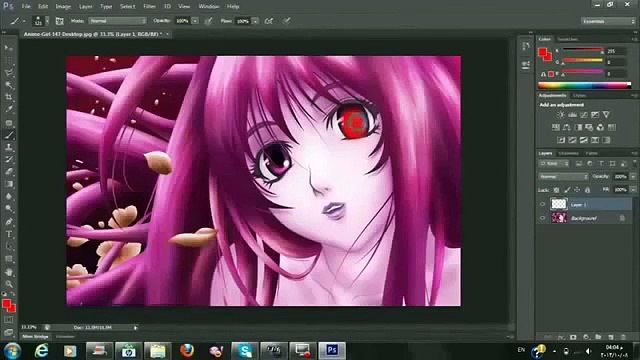Open the layer Opacity dropdown arrow
The height and width of the screenshot is (360, 640).
[x=633, y=177]
